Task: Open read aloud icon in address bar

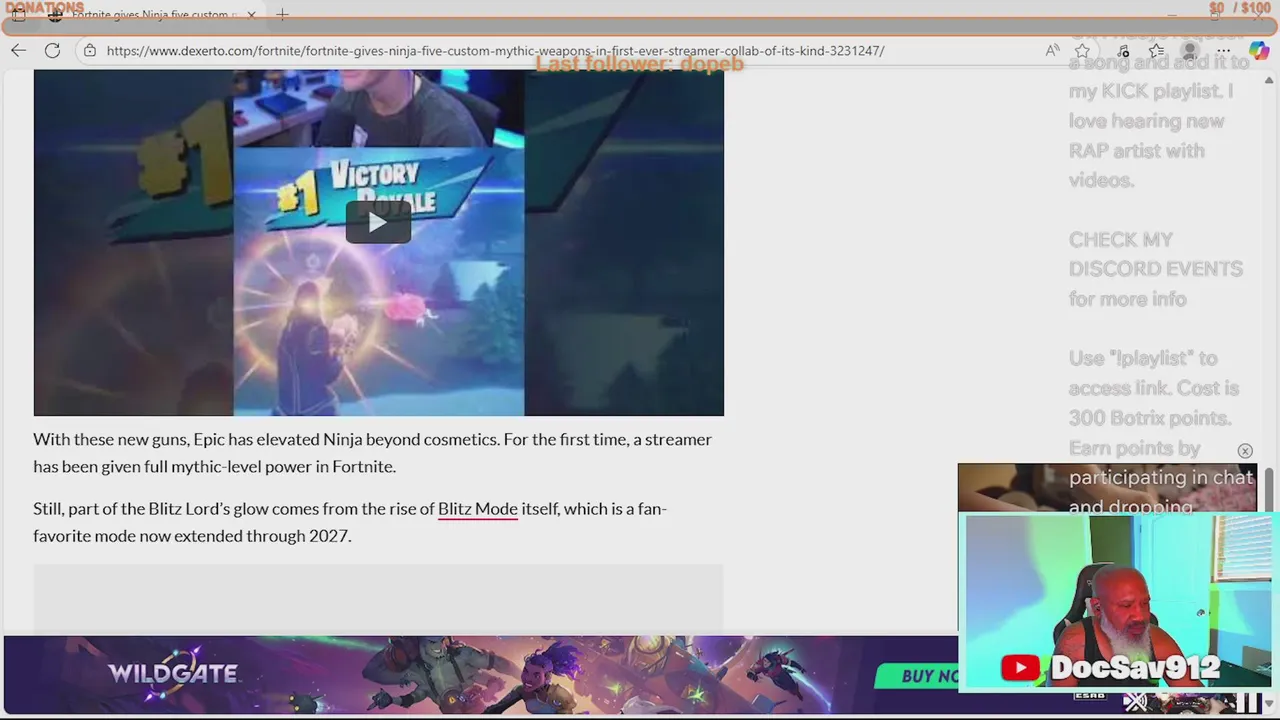Action: (x=1052, y=50)
